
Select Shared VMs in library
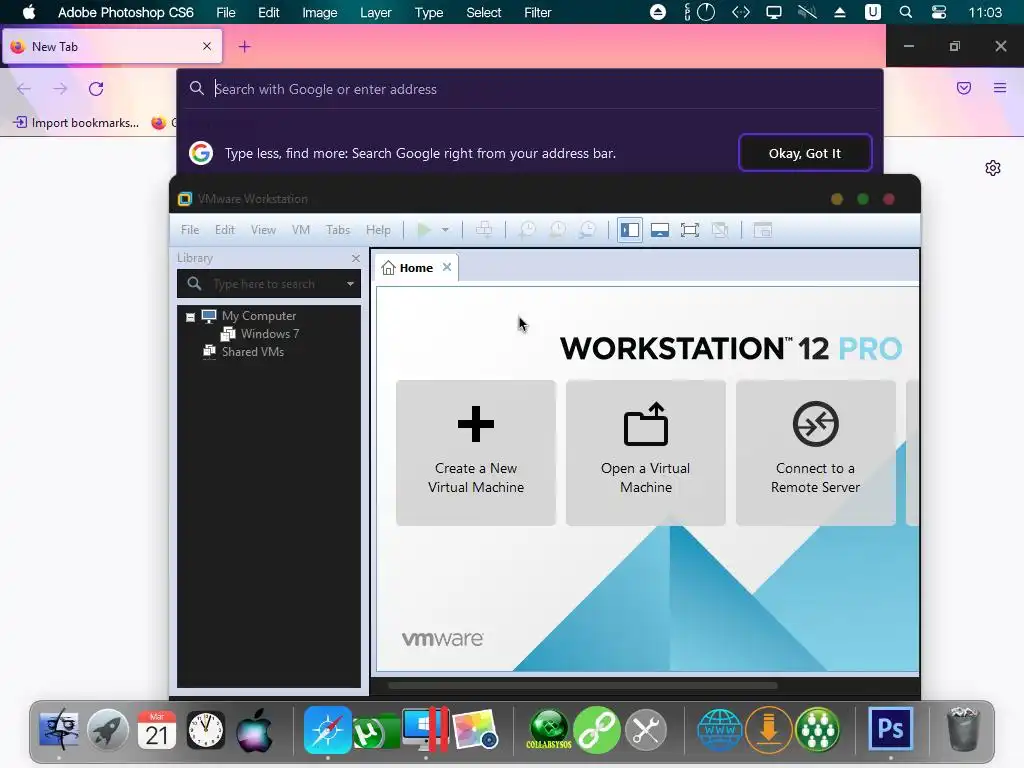pos(252,351)
